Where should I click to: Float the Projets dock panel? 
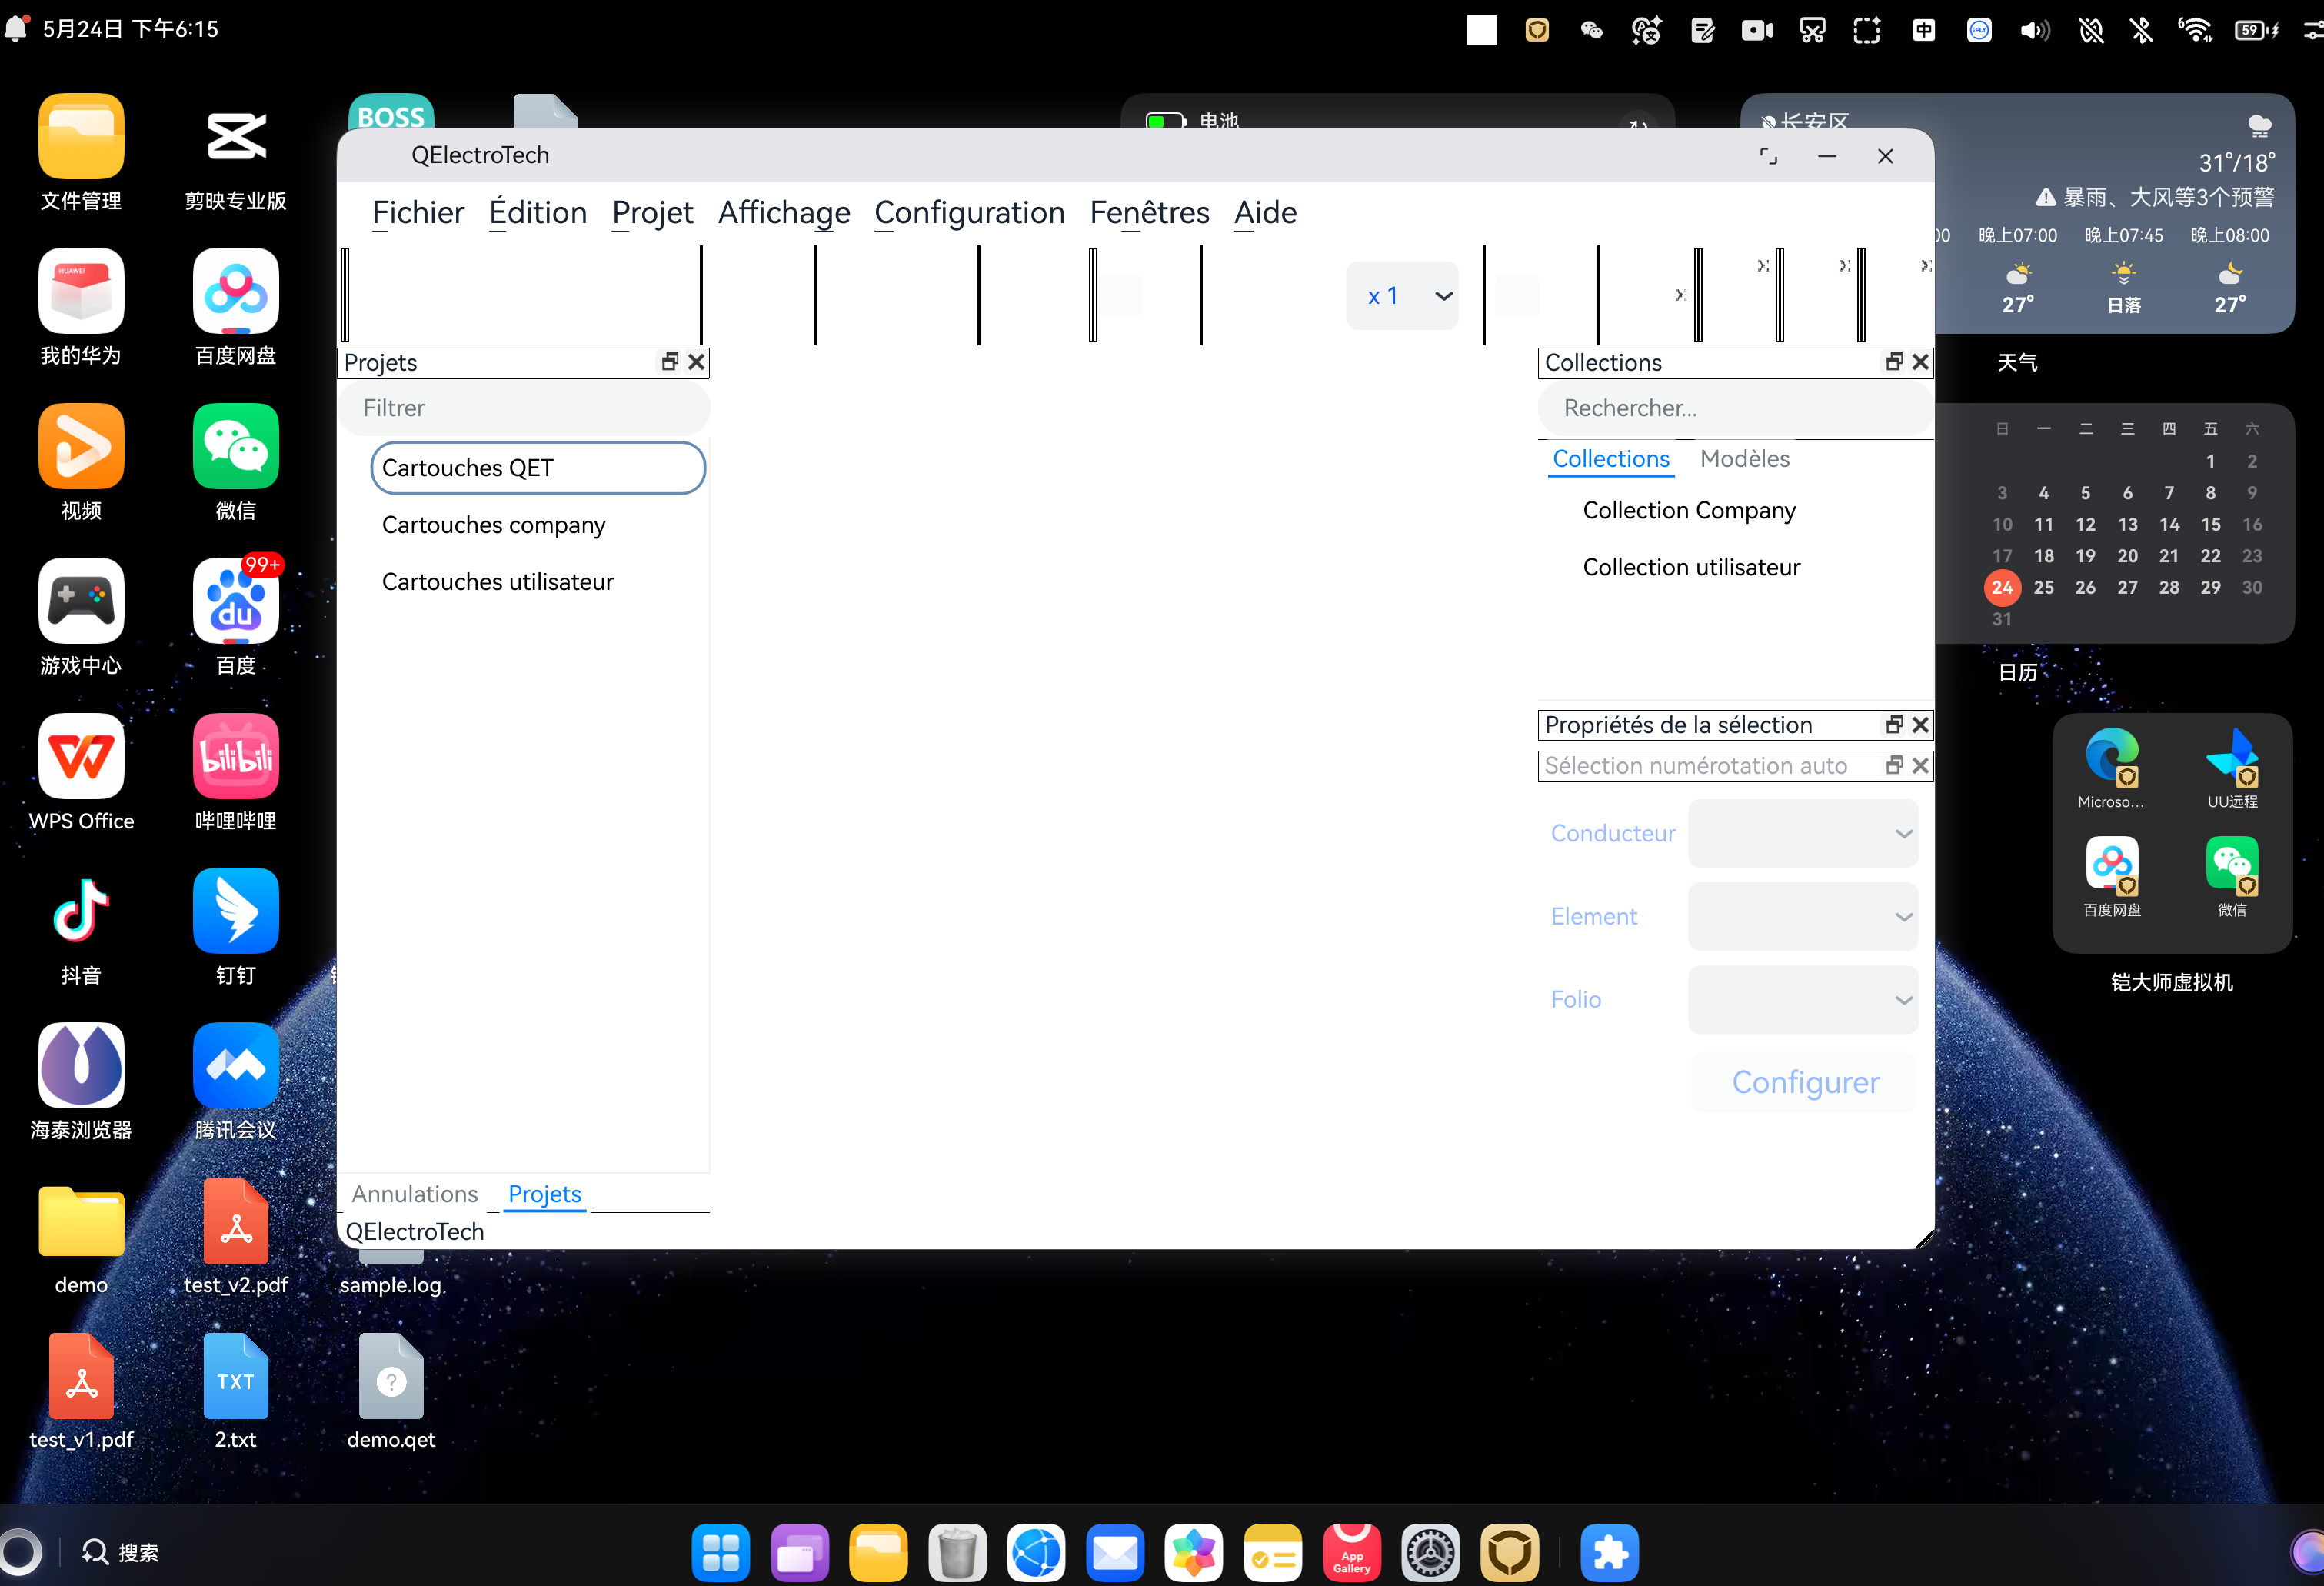670,361
